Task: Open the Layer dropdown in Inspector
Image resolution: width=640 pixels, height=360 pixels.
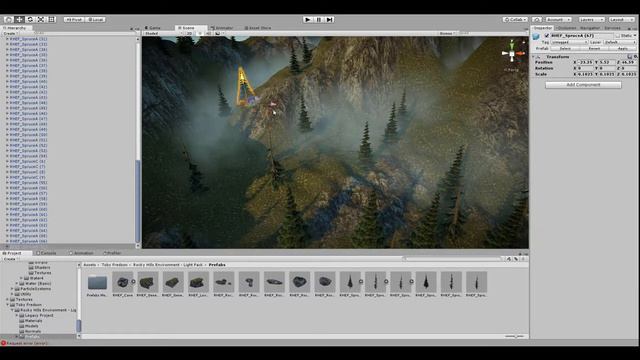Action: tap(620, 42)
